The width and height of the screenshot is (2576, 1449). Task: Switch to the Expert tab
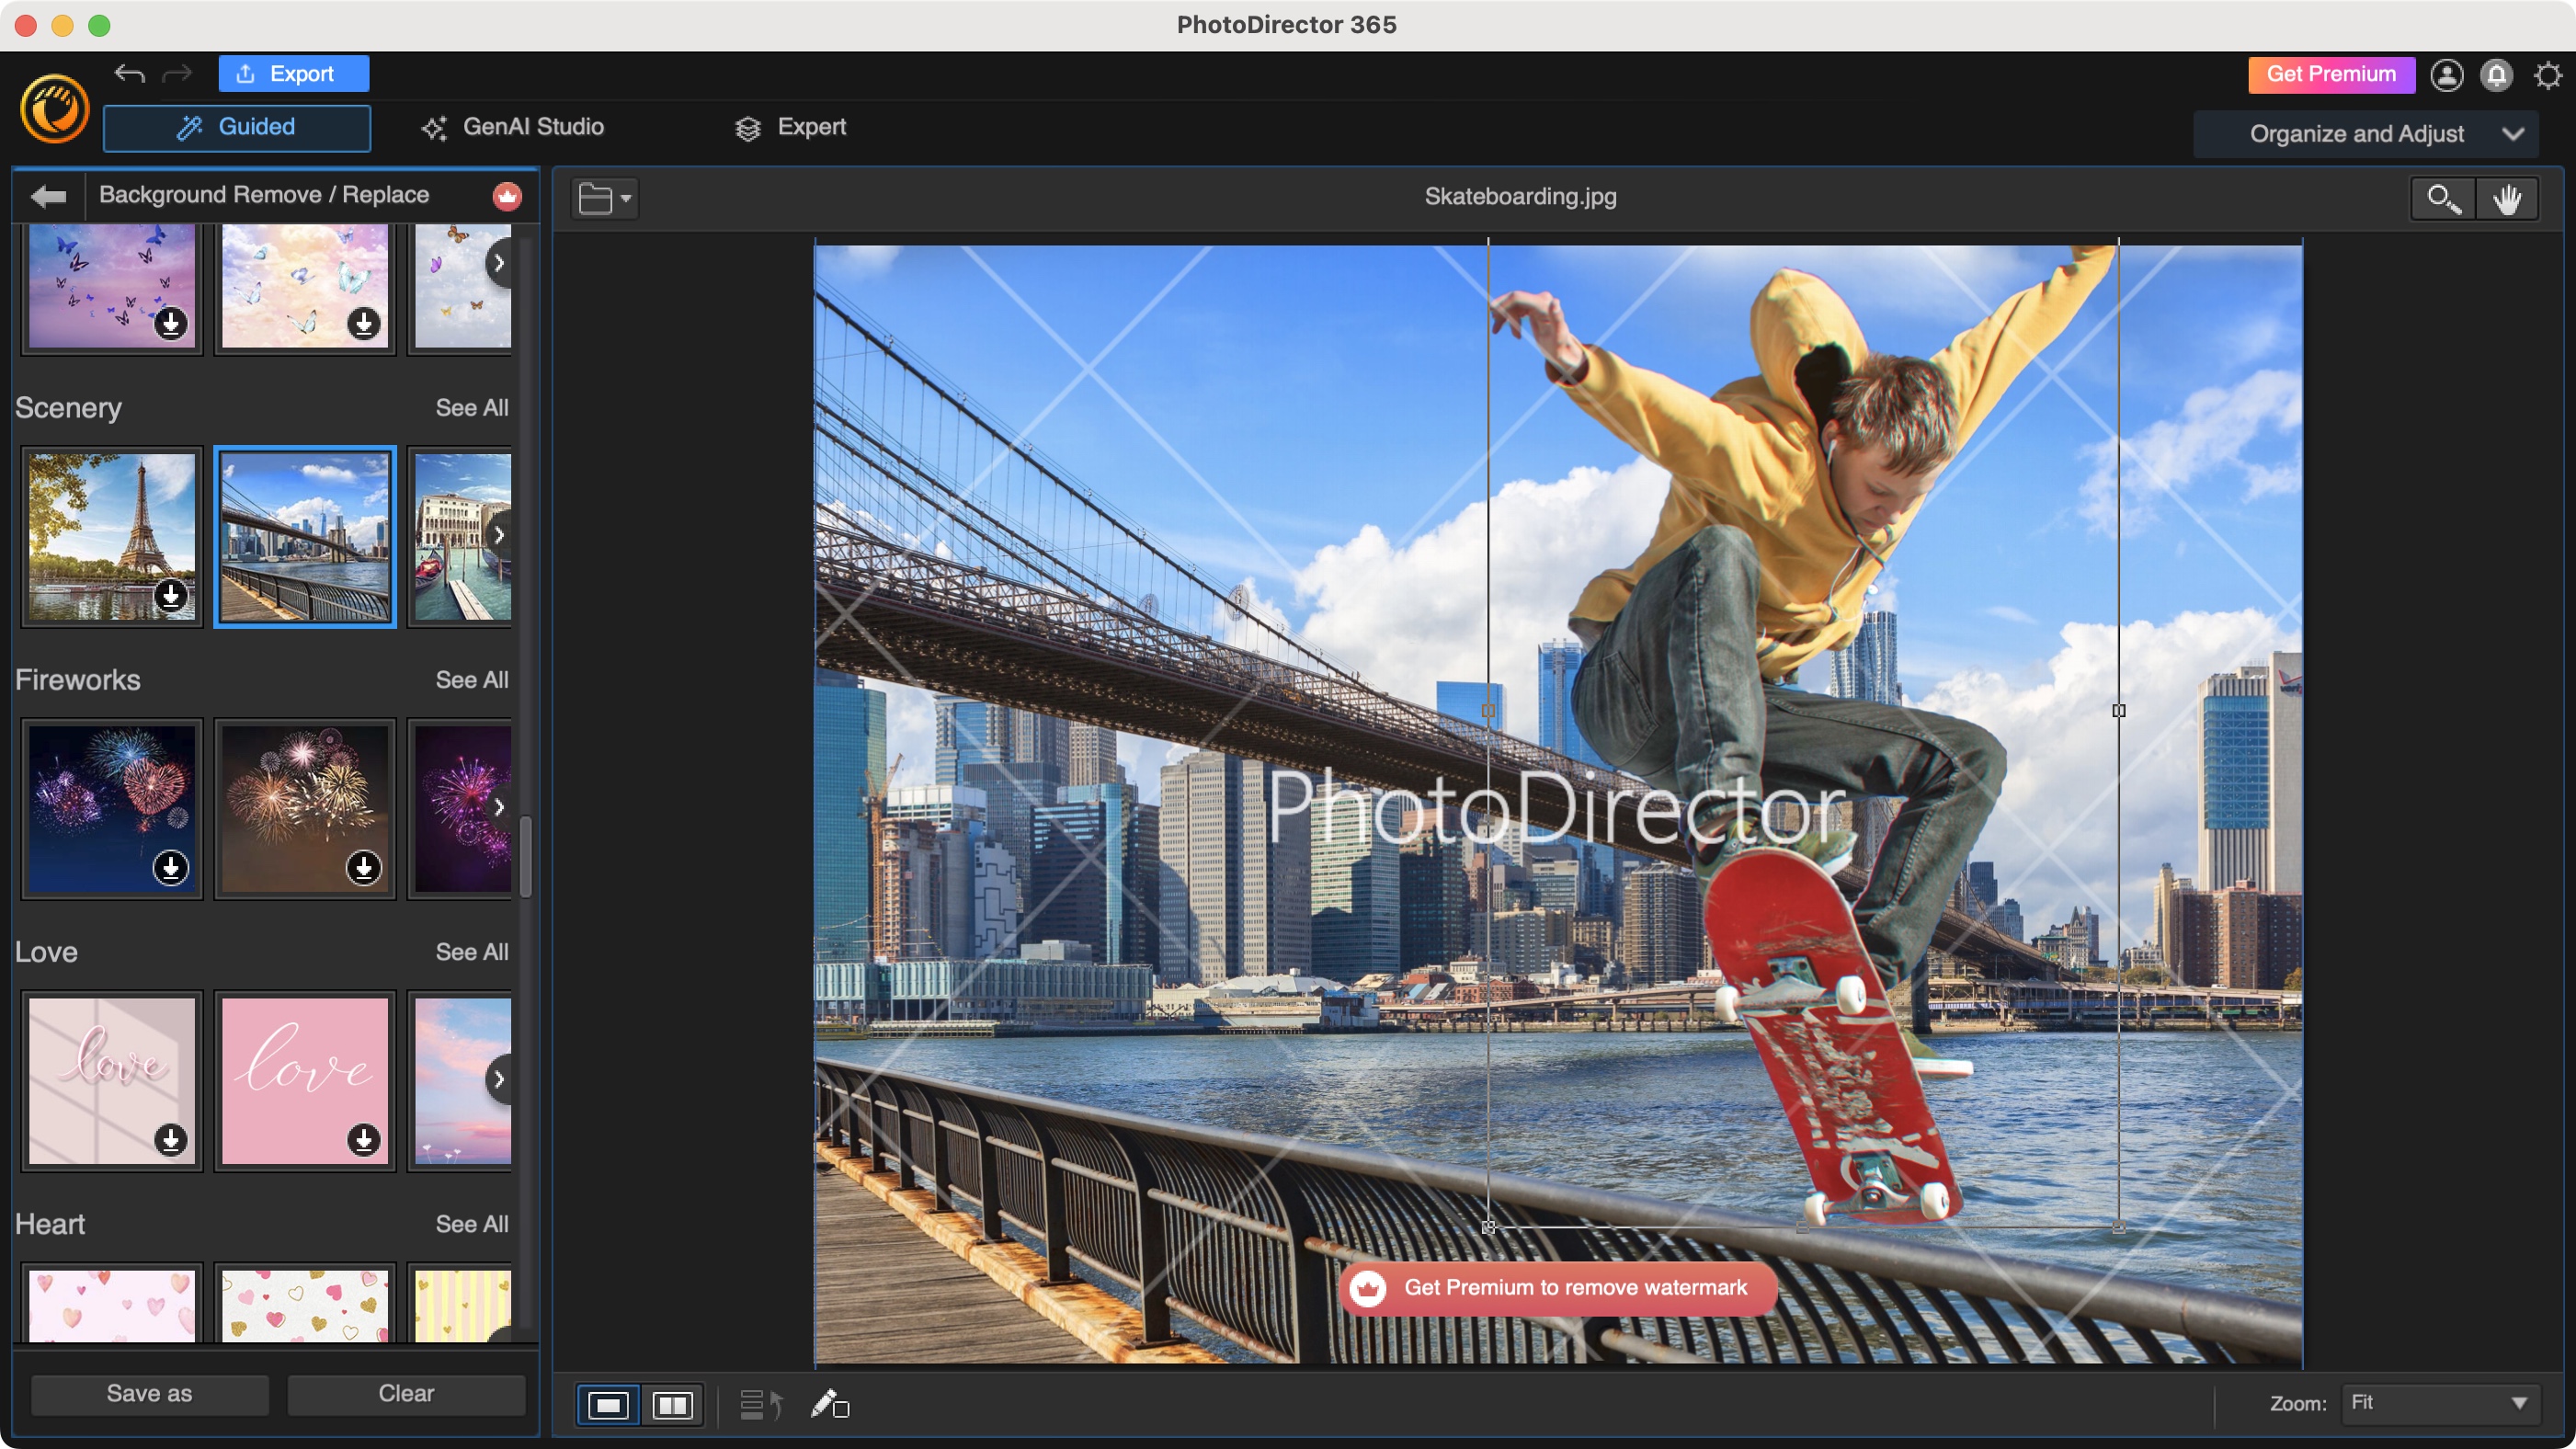click(x=792, y=126)
